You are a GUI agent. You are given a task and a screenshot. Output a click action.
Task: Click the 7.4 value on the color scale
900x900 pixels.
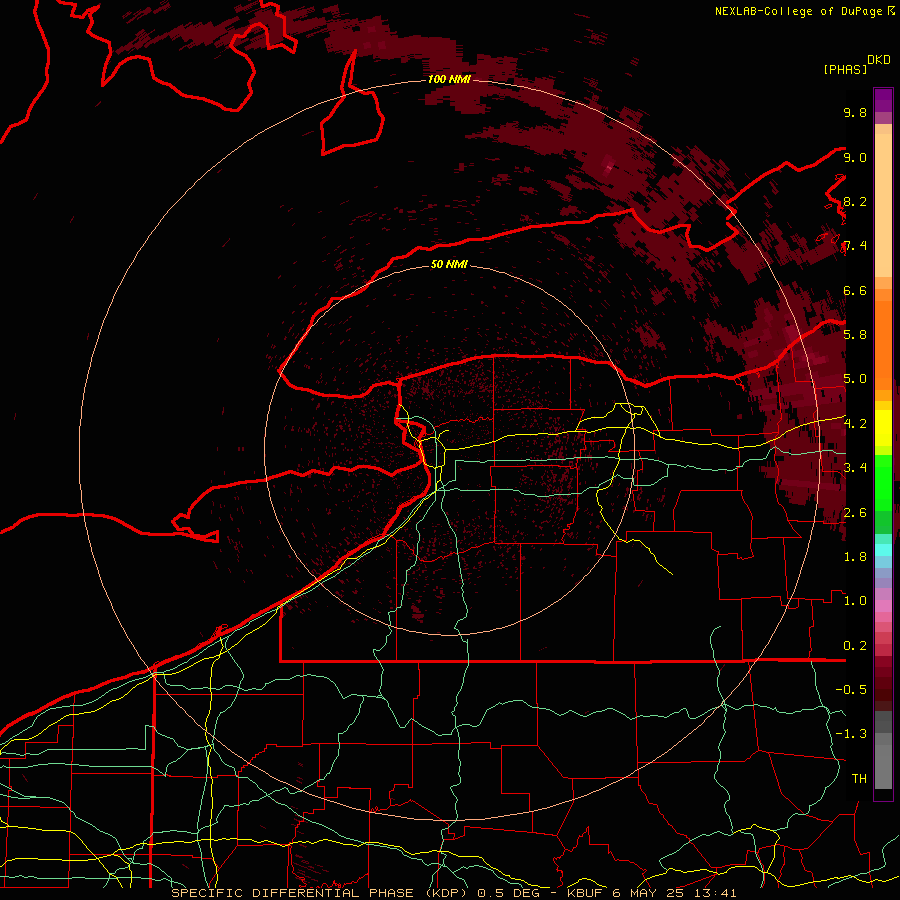click(855, 246)
